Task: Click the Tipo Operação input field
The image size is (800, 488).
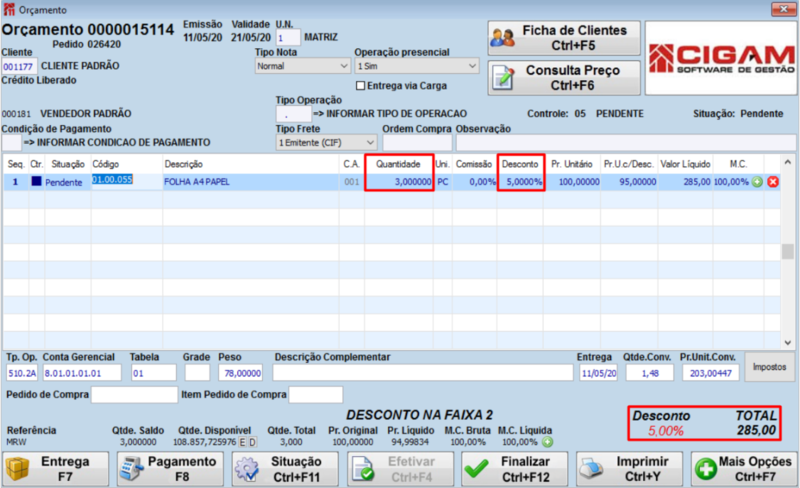Action: (x=293, y=114)
